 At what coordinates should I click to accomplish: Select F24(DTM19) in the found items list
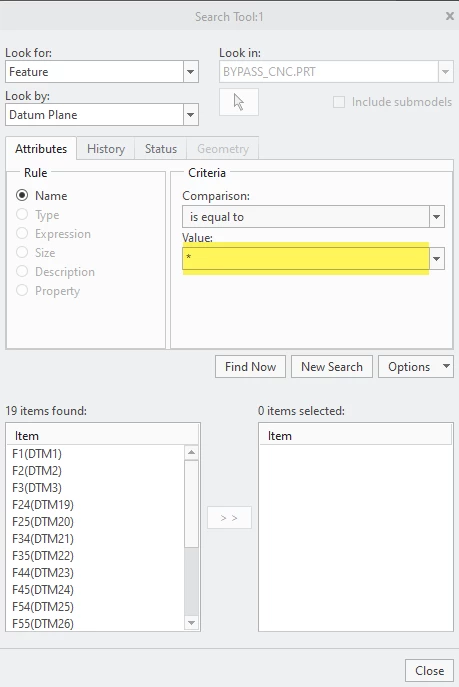(x=43, y=505)
